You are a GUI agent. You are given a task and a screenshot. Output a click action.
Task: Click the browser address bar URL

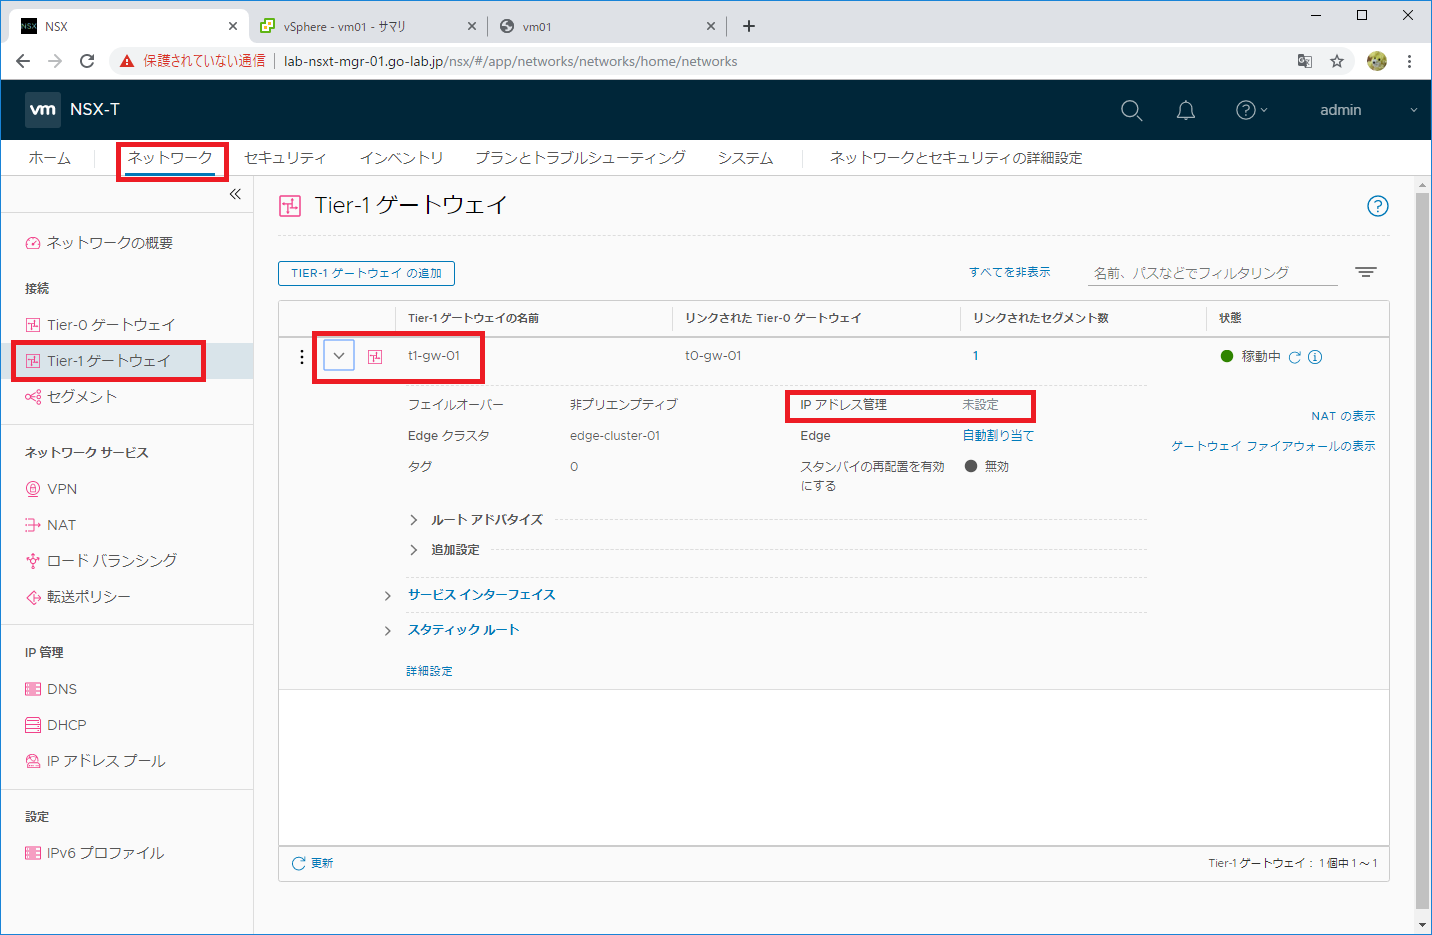(510, 61)
